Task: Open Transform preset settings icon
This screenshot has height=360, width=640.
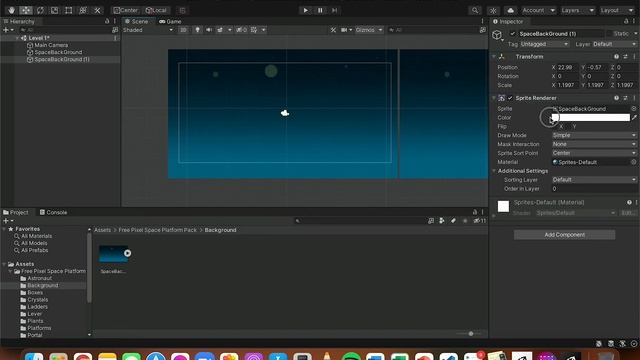Action: 625,56
